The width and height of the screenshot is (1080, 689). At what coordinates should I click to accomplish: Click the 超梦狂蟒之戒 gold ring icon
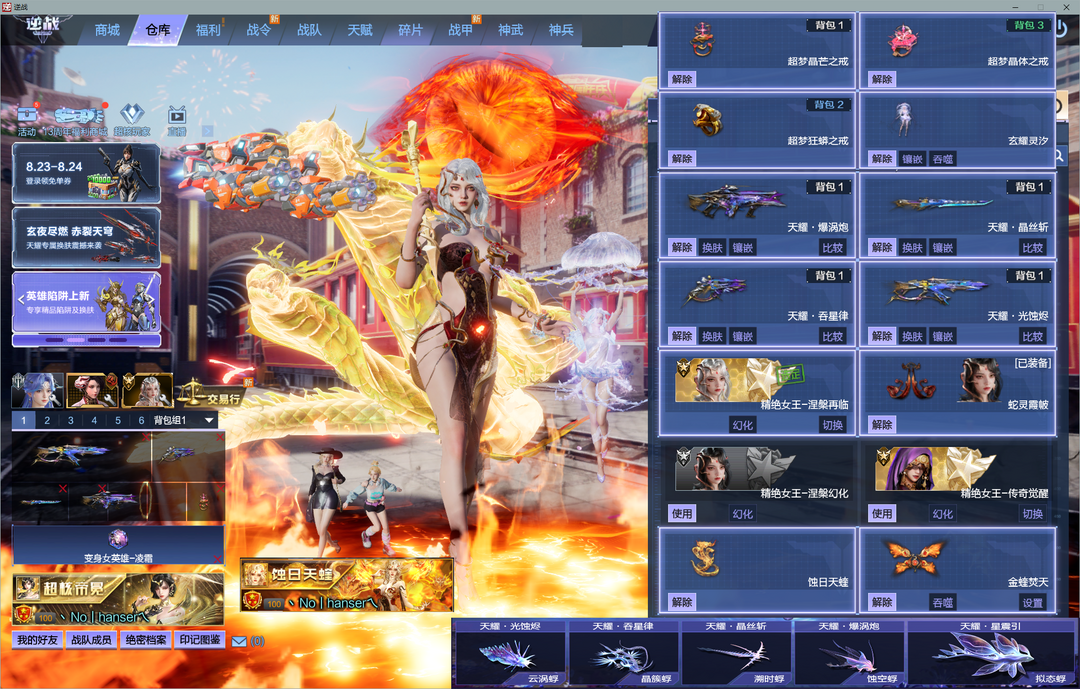coord(707,120)
